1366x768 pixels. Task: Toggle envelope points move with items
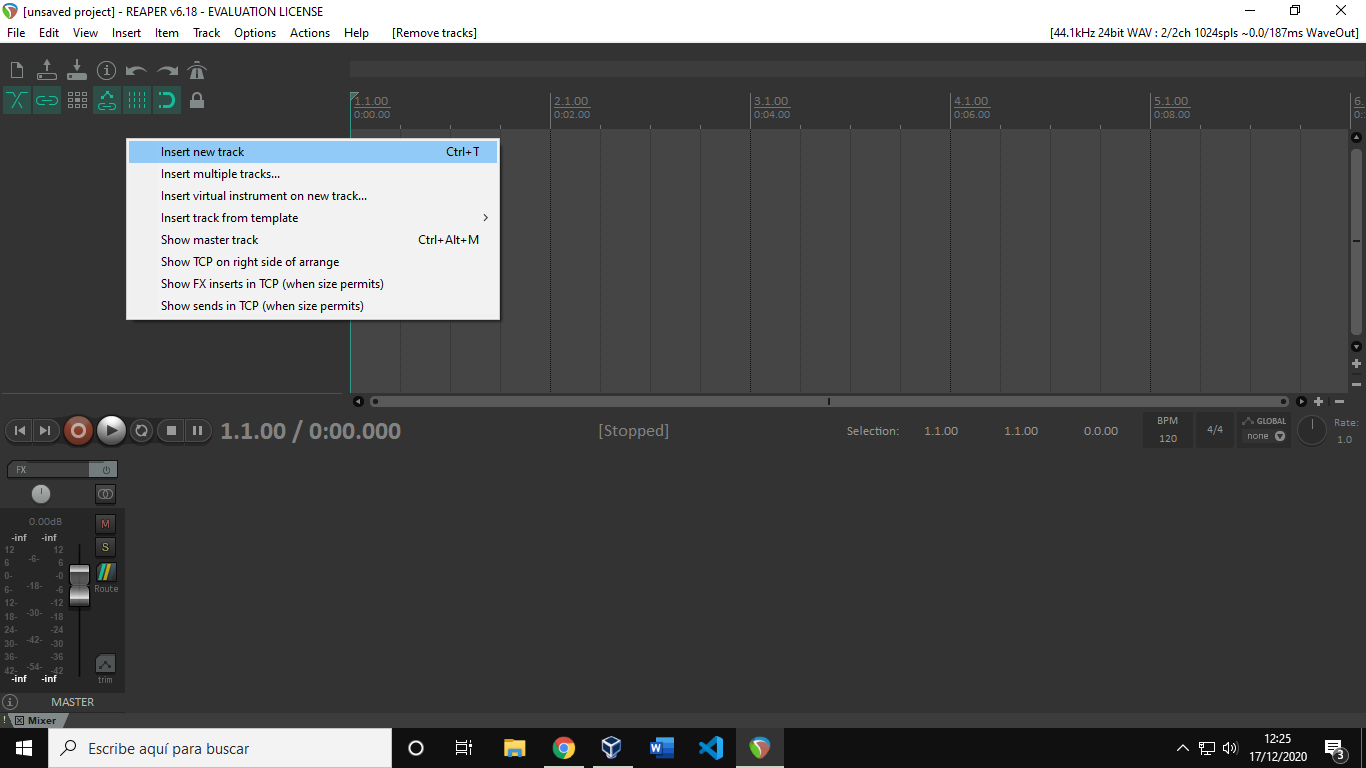click(x=107, y=100)
